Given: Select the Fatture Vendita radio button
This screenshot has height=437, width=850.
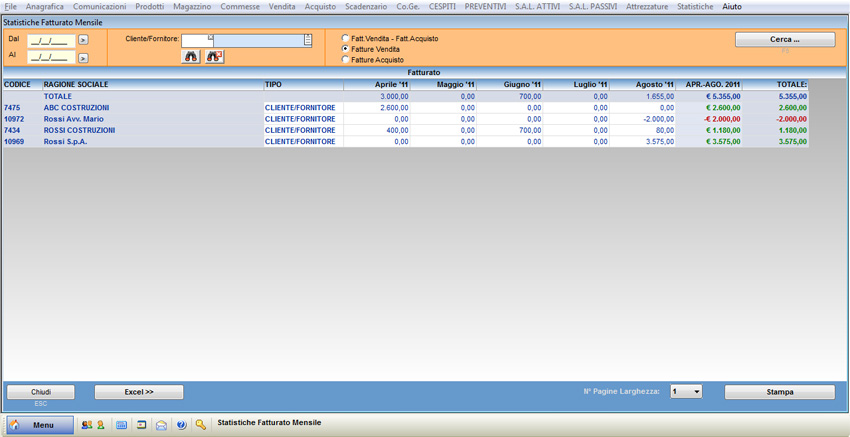Looking at the screenshot, I should click(x=346, y=49).
